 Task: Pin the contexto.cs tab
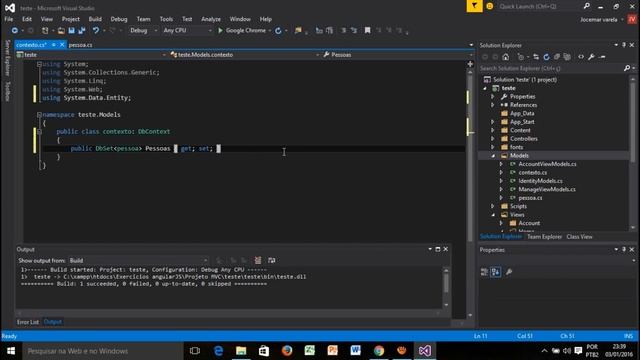(53, 45)
